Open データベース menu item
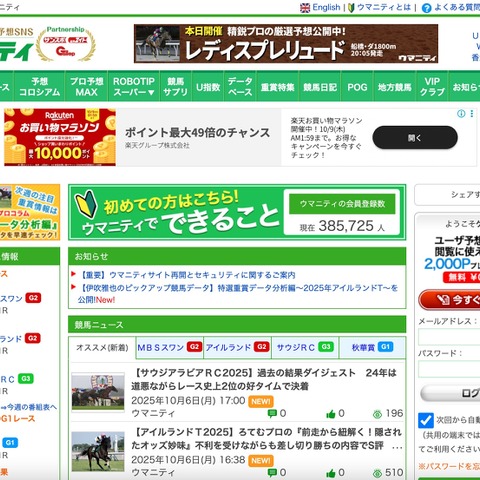 pyautogui.click(x=240, y=87)
